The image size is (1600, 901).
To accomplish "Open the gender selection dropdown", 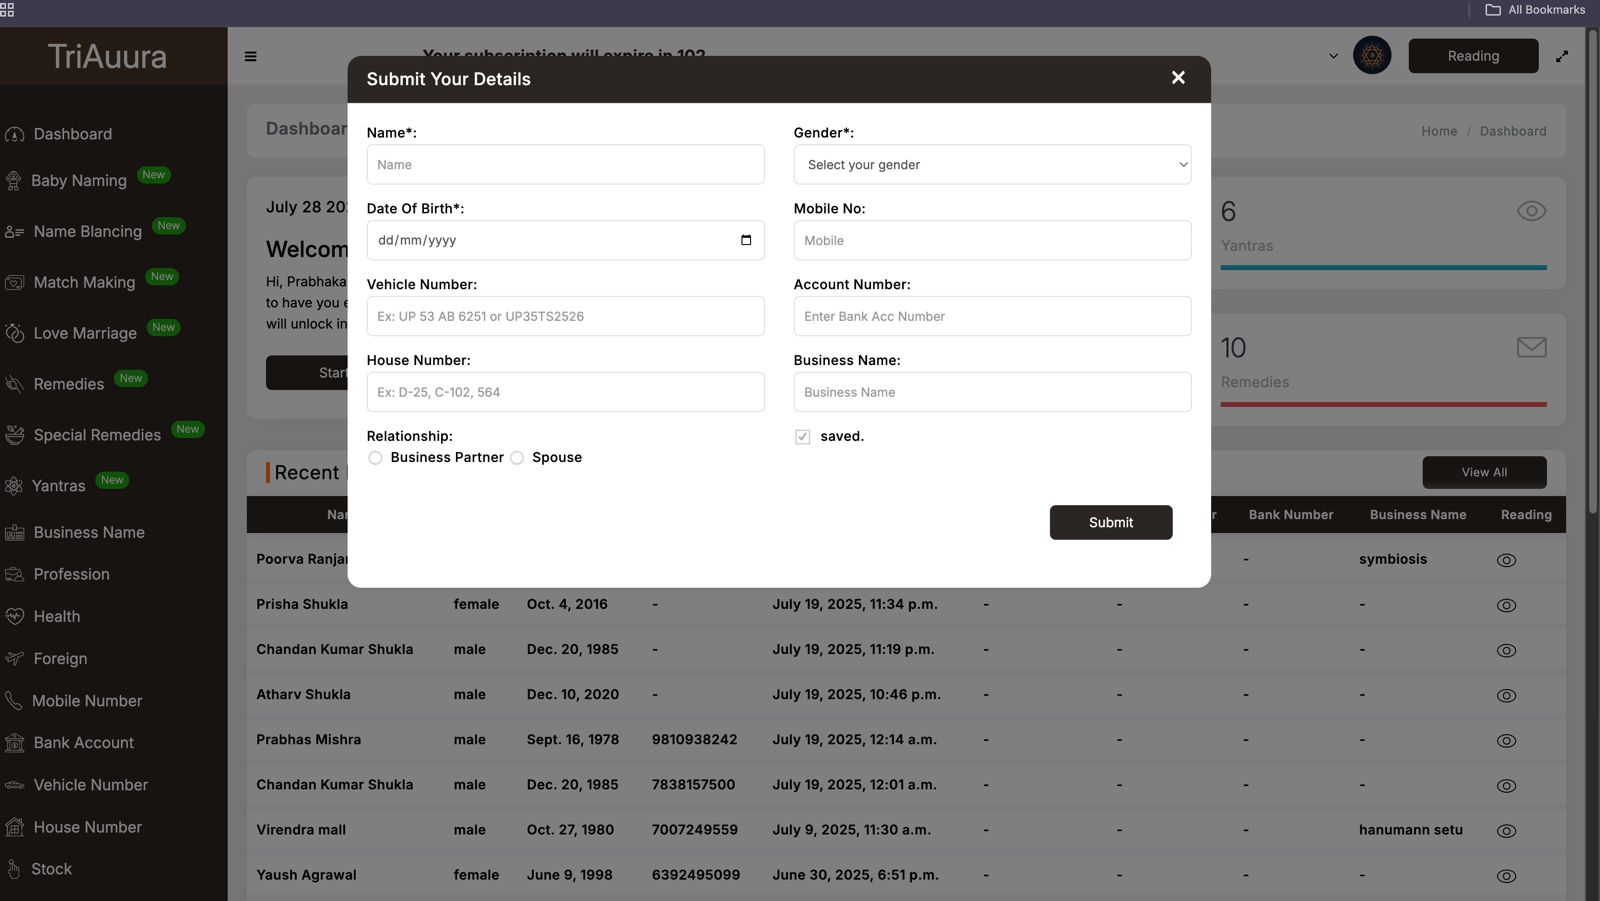I will coord(991,164).
